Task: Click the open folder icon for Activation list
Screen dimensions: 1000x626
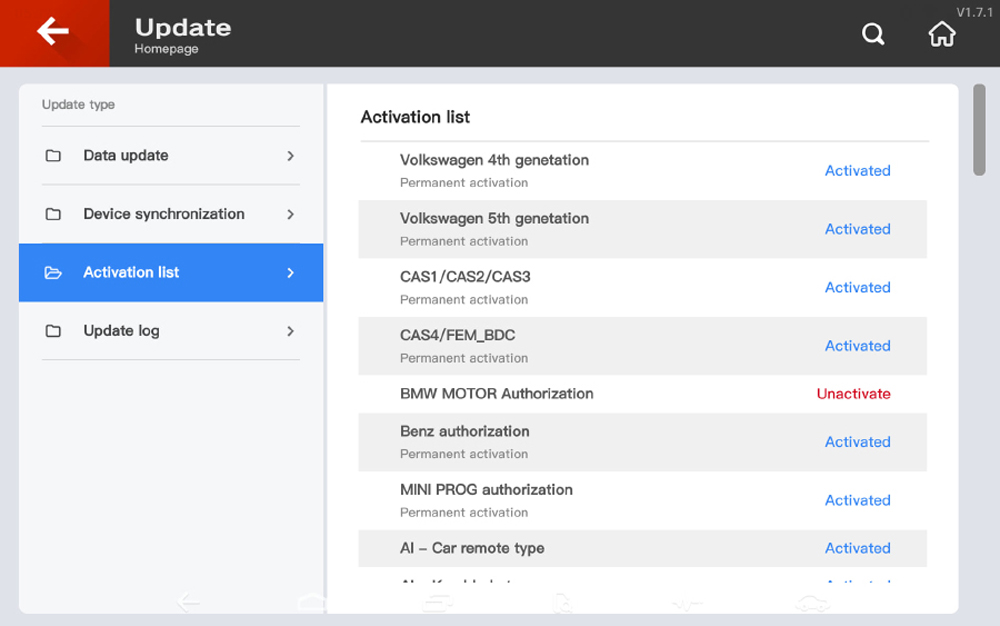Action: 53,273
